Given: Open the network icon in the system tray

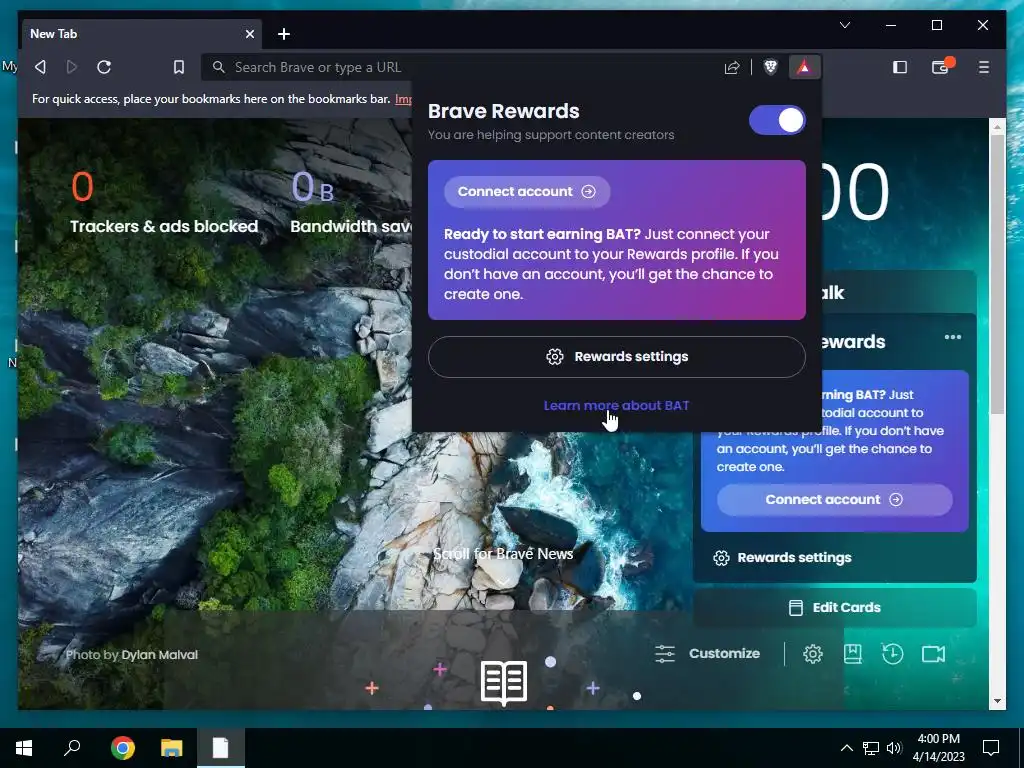Looking at the screenshot, I should (871, 748).
